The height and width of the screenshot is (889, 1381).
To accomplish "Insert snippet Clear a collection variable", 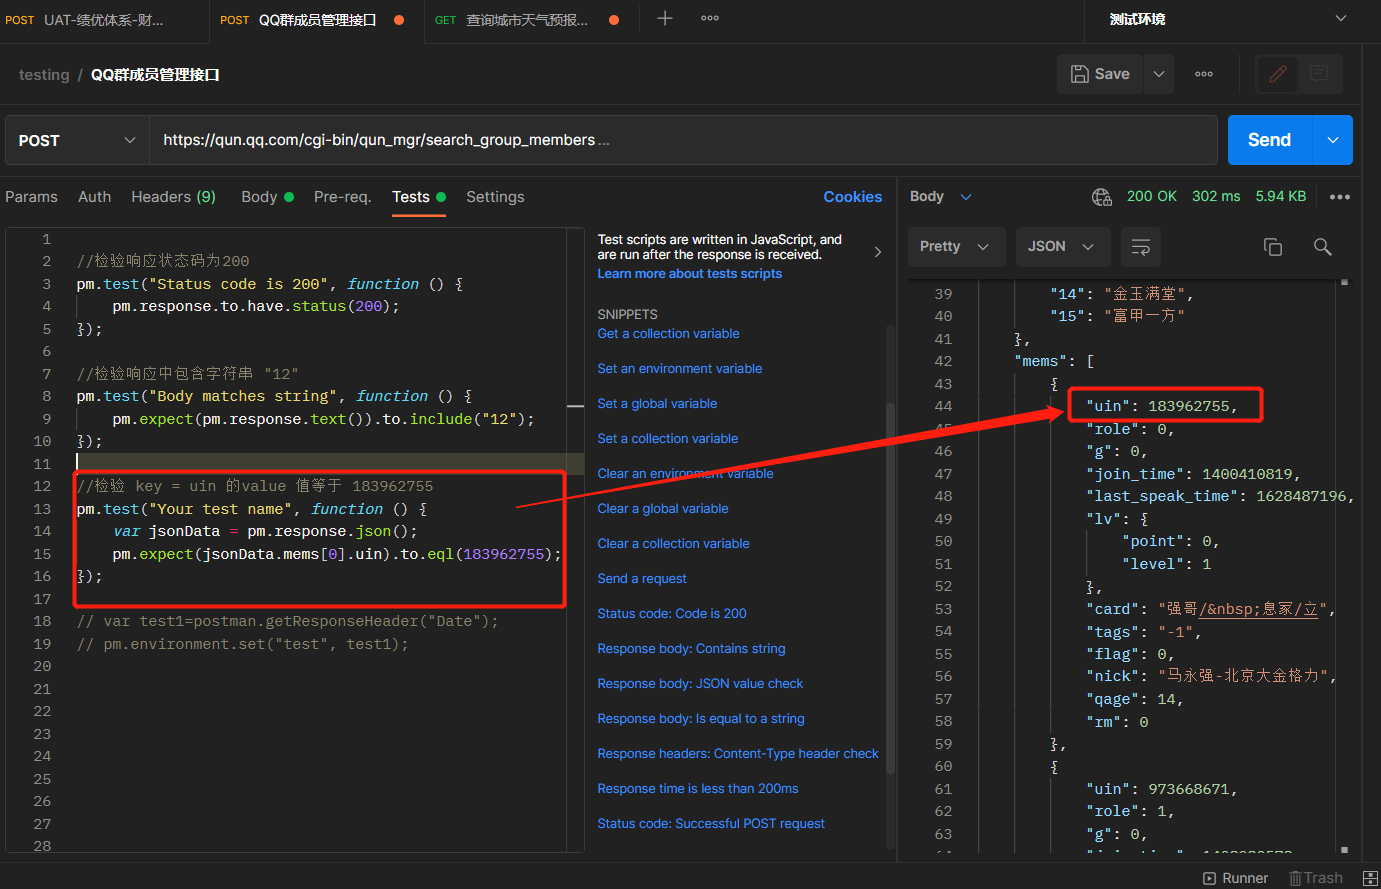I will pos(673,544).
